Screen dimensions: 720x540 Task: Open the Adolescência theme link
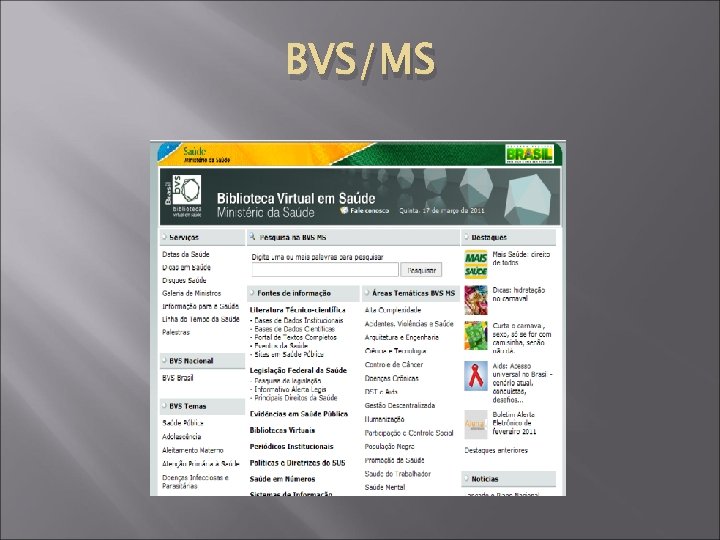tap(181, 436)
